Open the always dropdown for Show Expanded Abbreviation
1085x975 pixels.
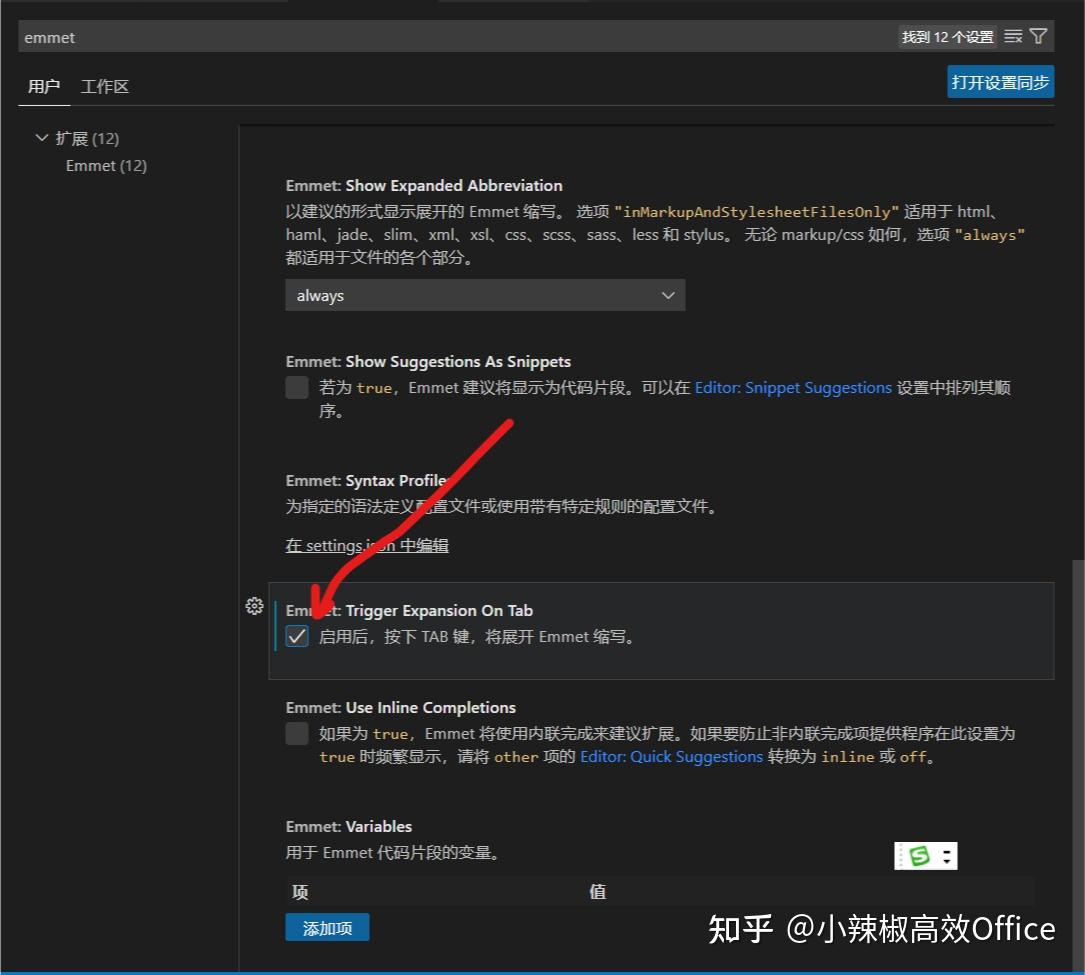pyautogui.click(x=485, y=295)
